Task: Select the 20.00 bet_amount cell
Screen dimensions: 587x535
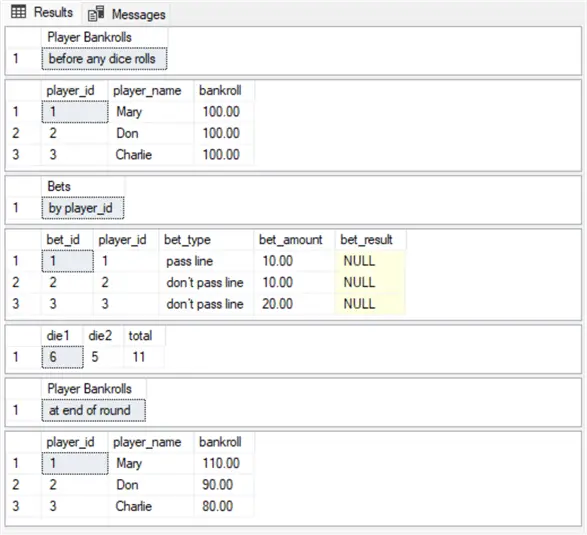Action: [294, 304]
